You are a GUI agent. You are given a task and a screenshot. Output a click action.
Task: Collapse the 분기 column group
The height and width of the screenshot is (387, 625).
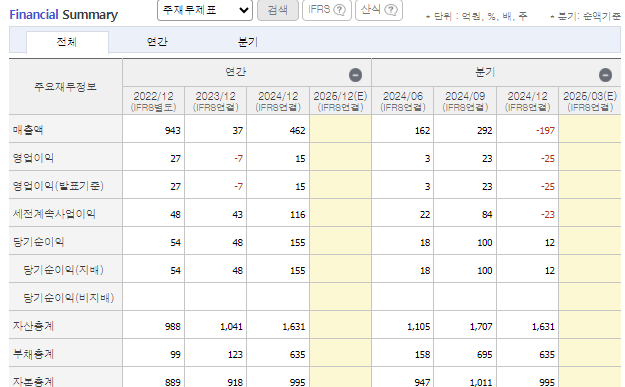click(605, 75)
